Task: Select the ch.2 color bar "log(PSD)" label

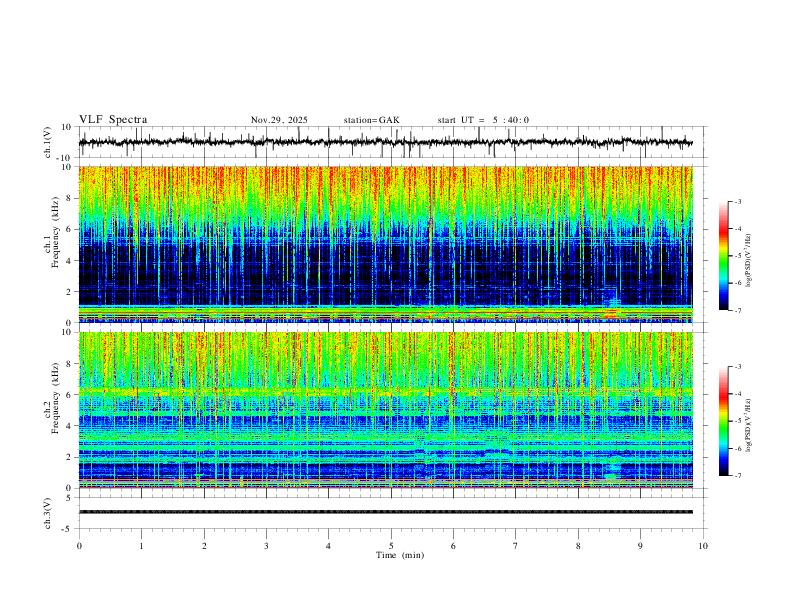Action: (749, 425)
